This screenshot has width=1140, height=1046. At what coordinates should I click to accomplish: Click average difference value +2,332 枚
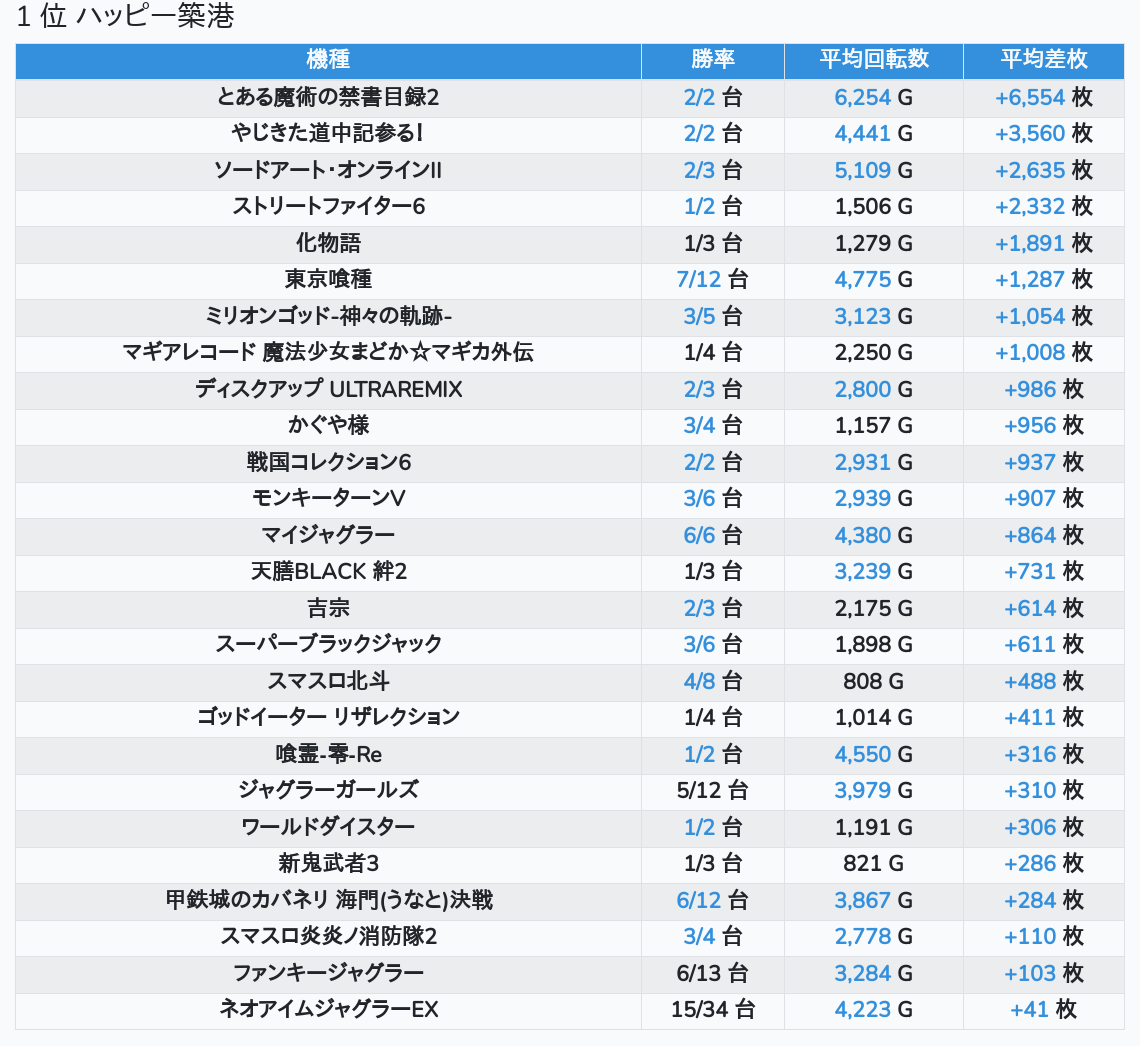click(1043, 206)
